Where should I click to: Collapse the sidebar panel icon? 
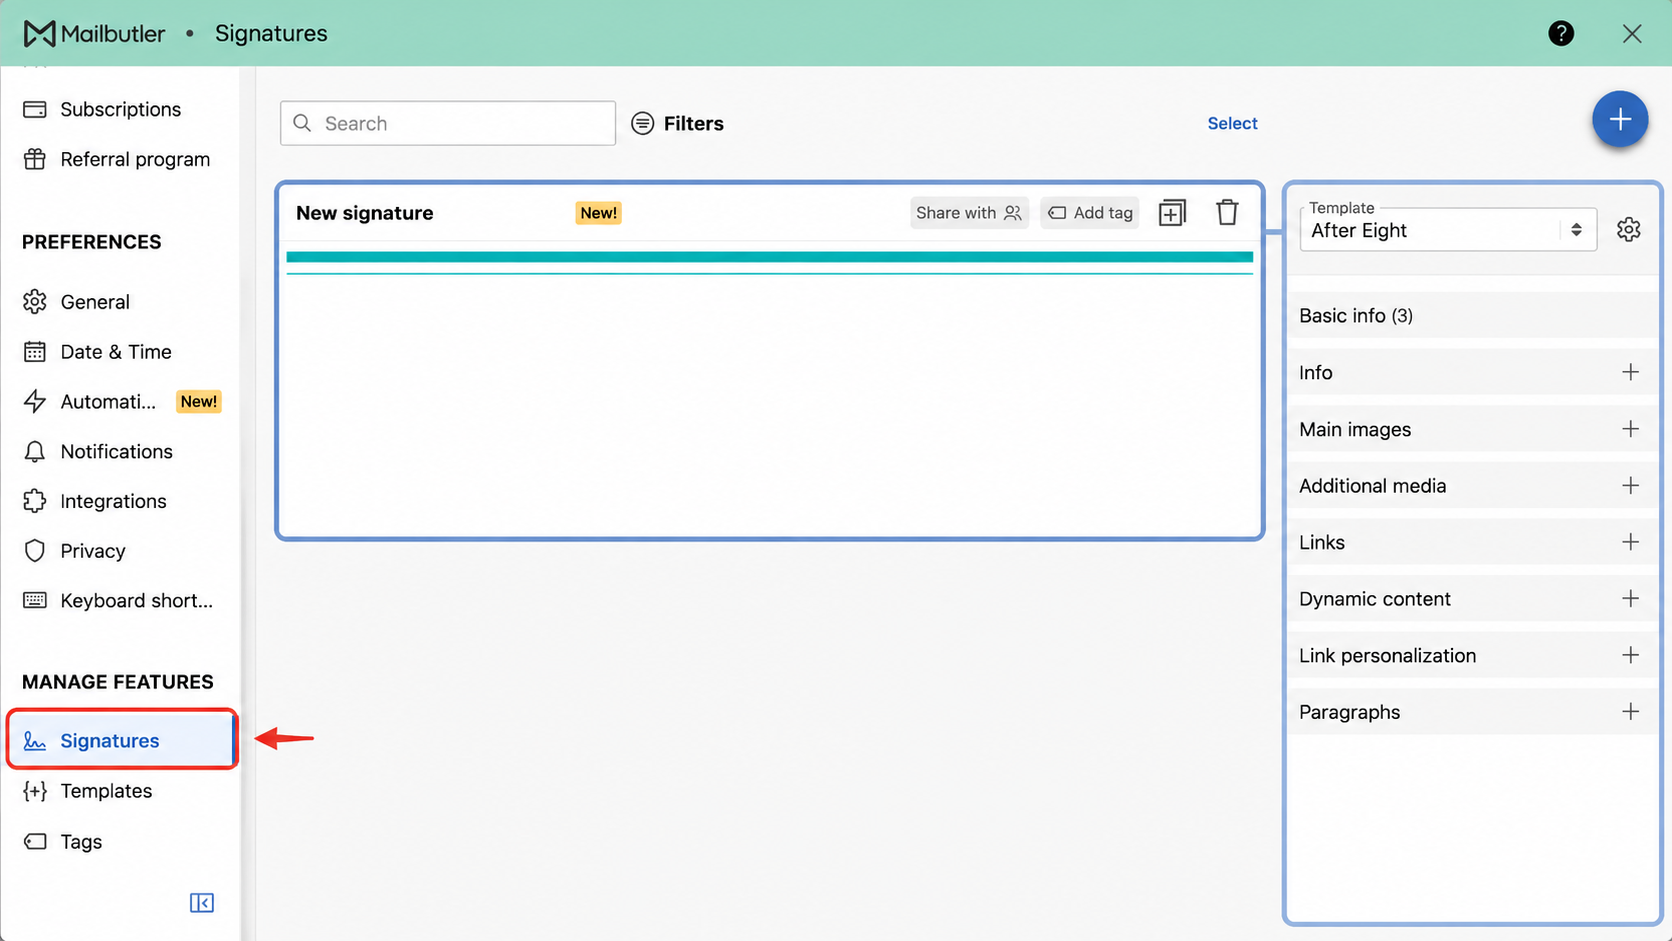point(202,903)
